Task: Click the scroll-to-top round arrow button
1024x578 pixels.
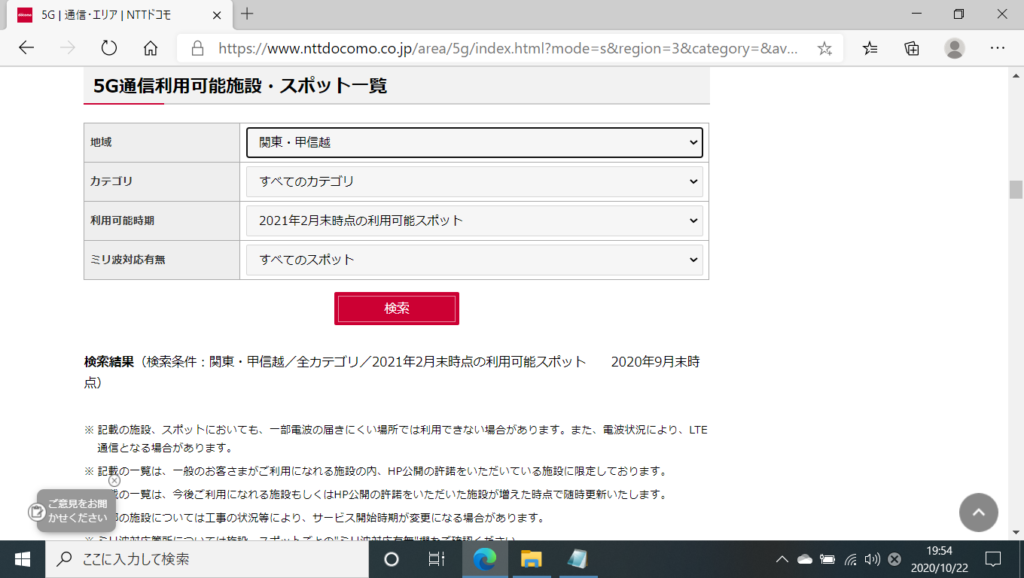Action: tap(978, 513)
